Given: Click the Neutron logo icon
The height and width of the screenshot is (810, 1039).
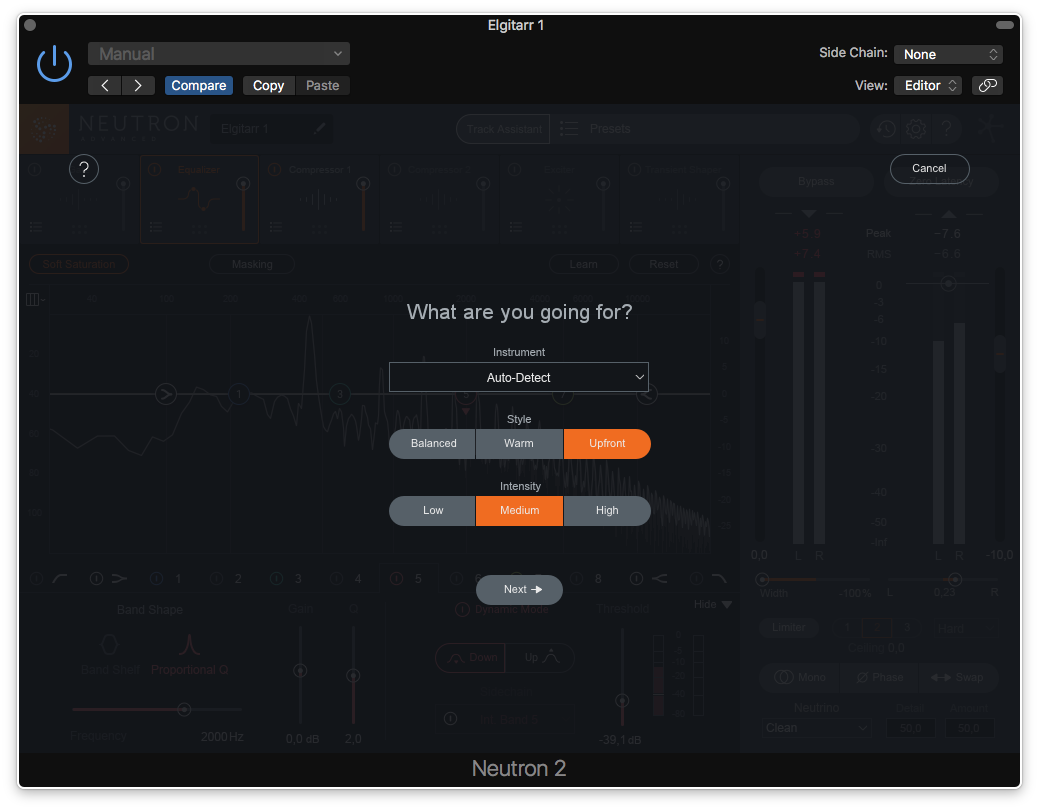Looking at the screenshot, I should [44, 129].
